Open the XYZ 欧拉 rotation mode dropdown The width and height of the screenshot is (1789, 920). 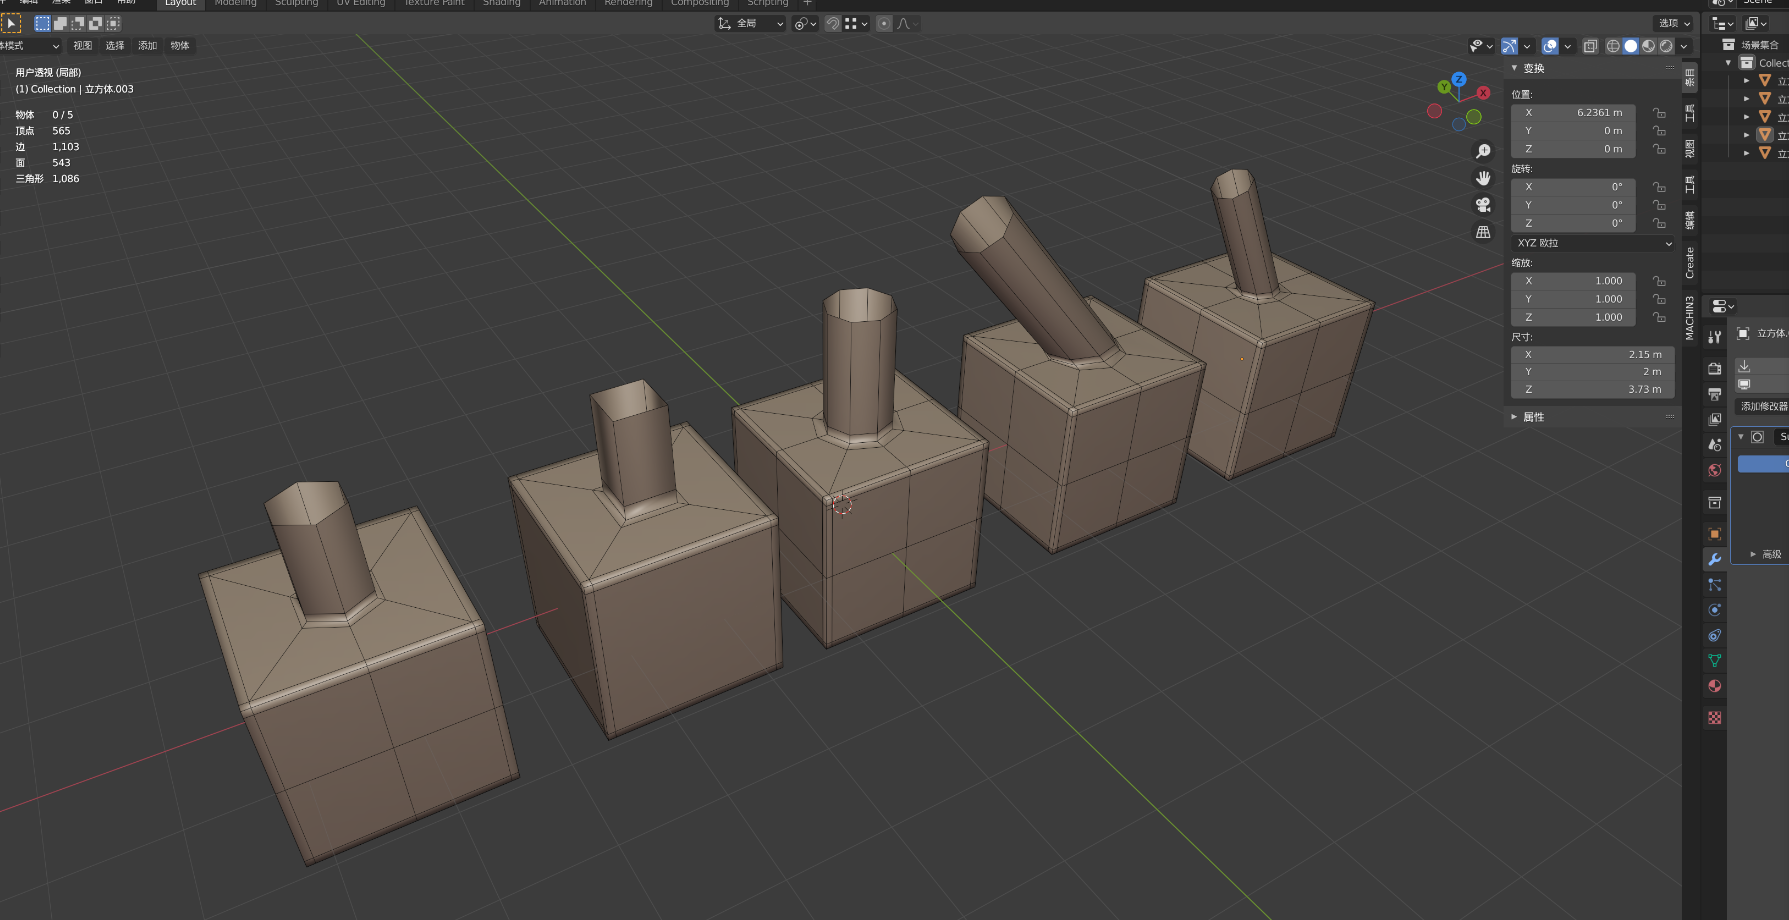(1594, 243)
